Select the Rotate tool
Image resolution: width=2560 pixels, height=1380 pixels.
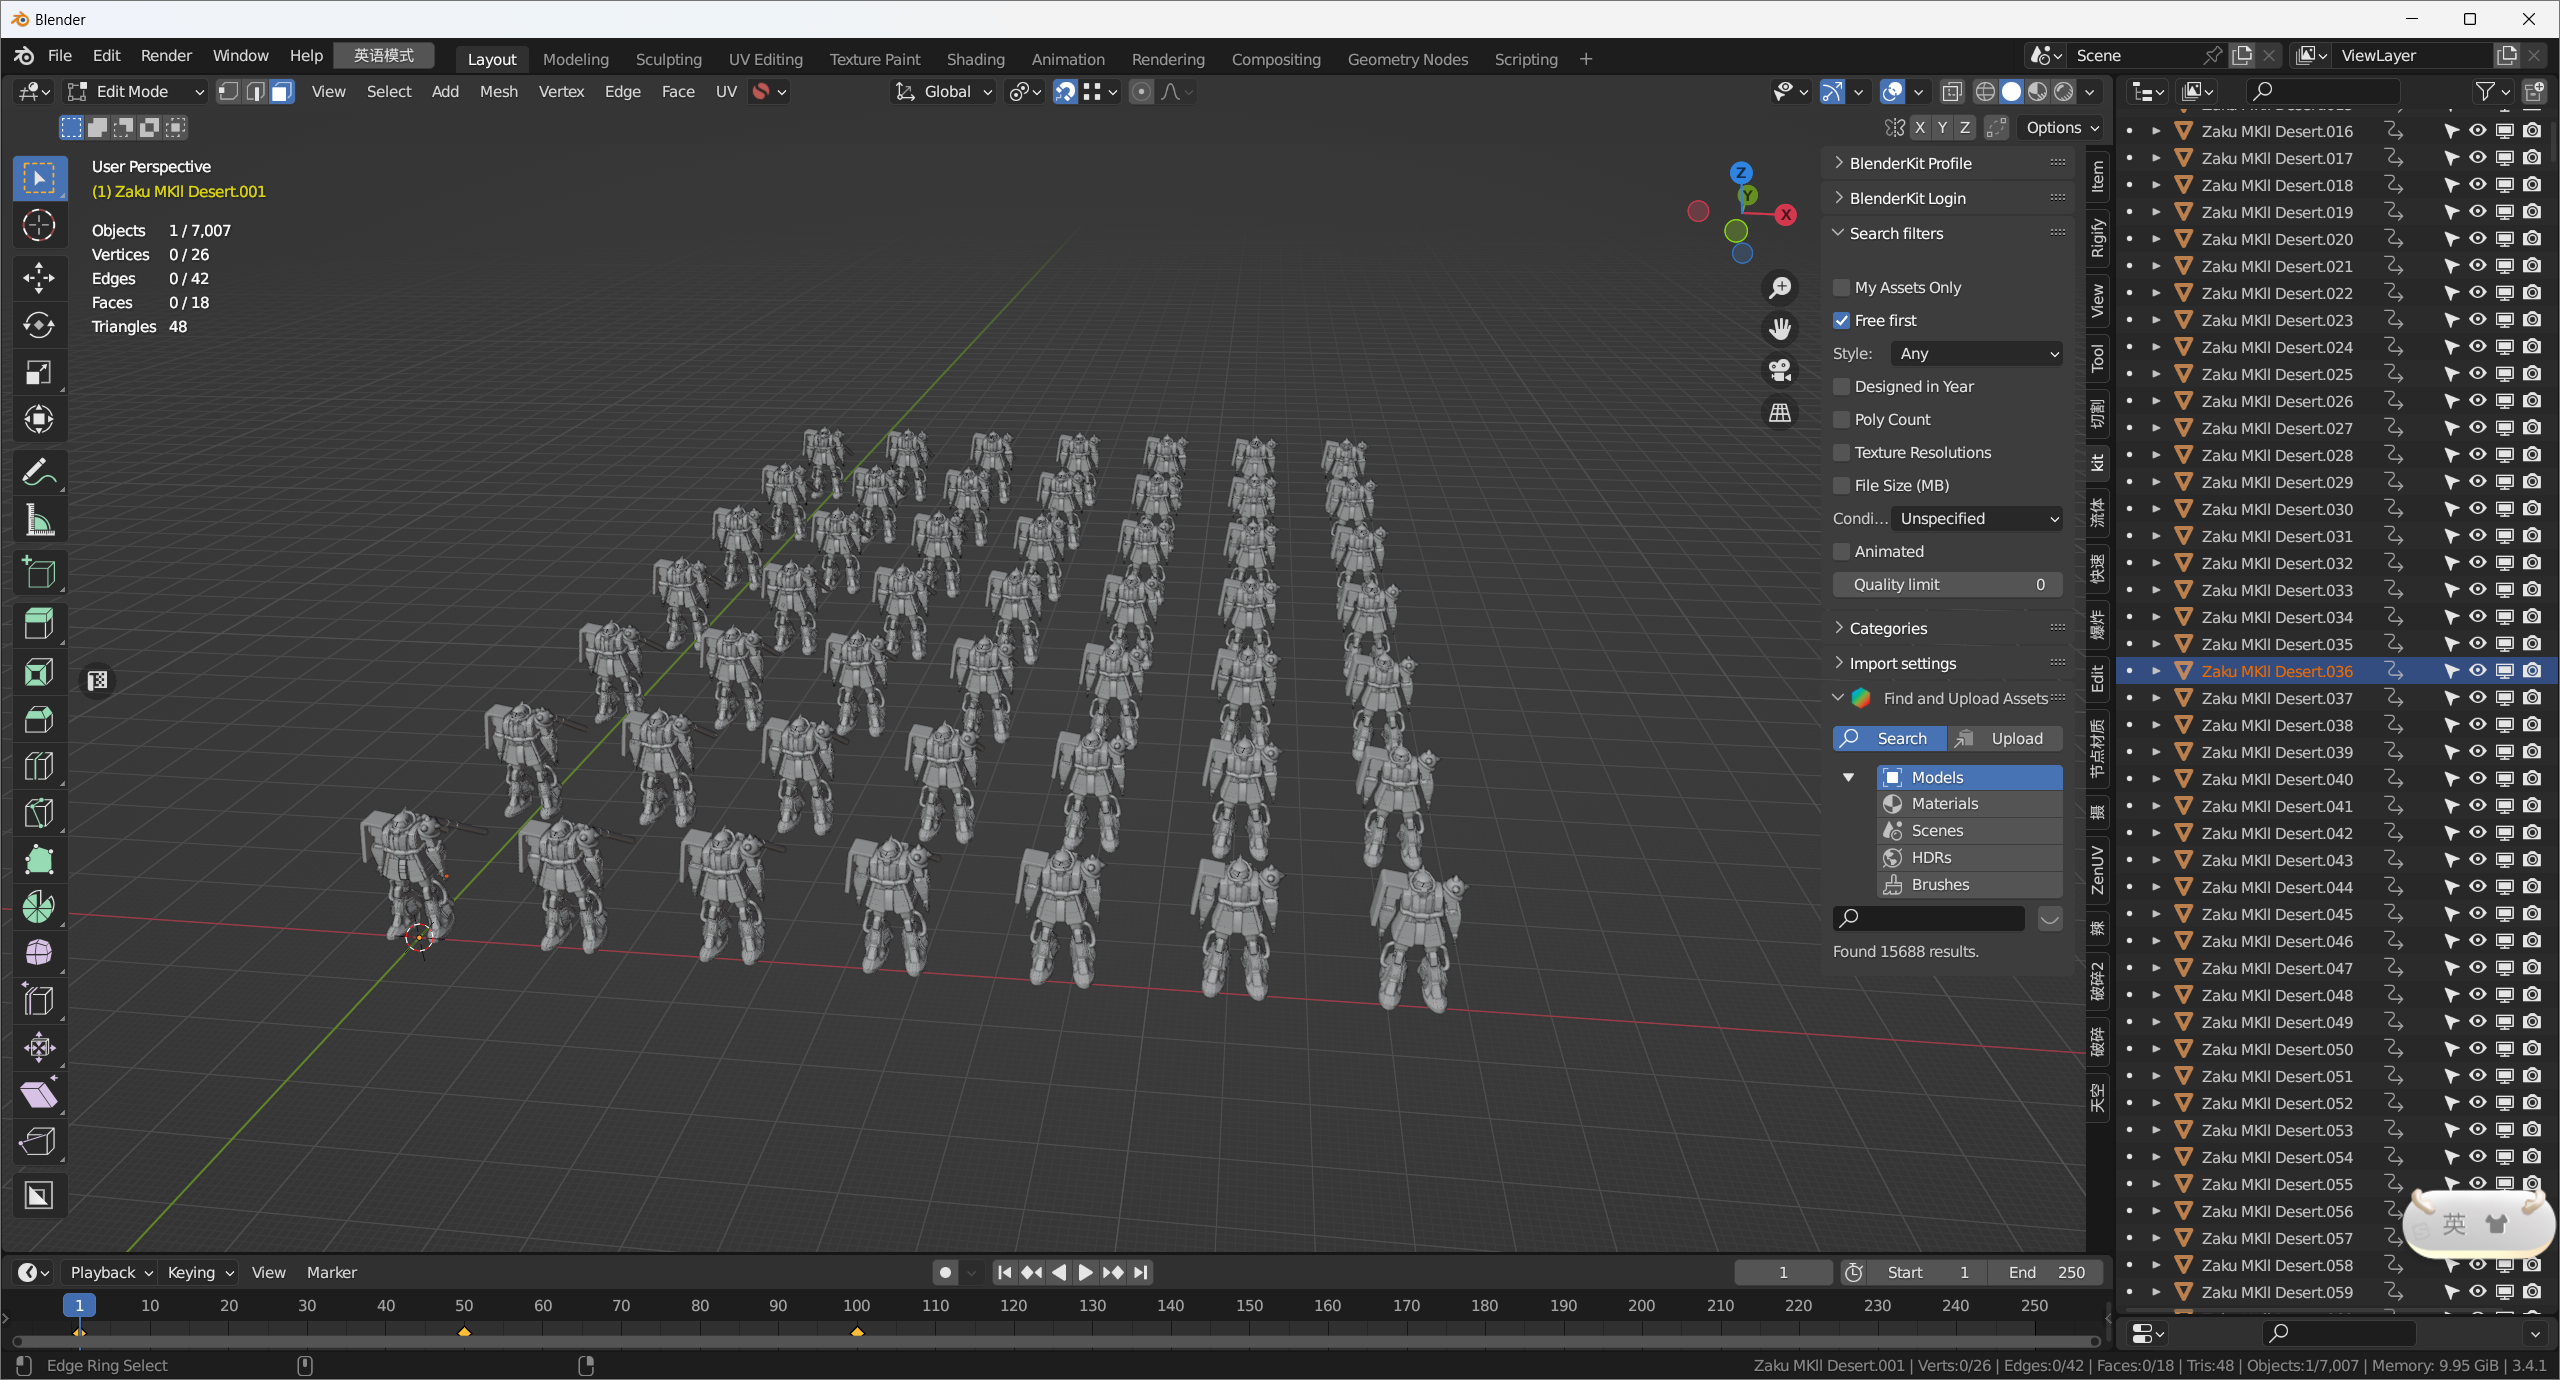pos(39,325)
